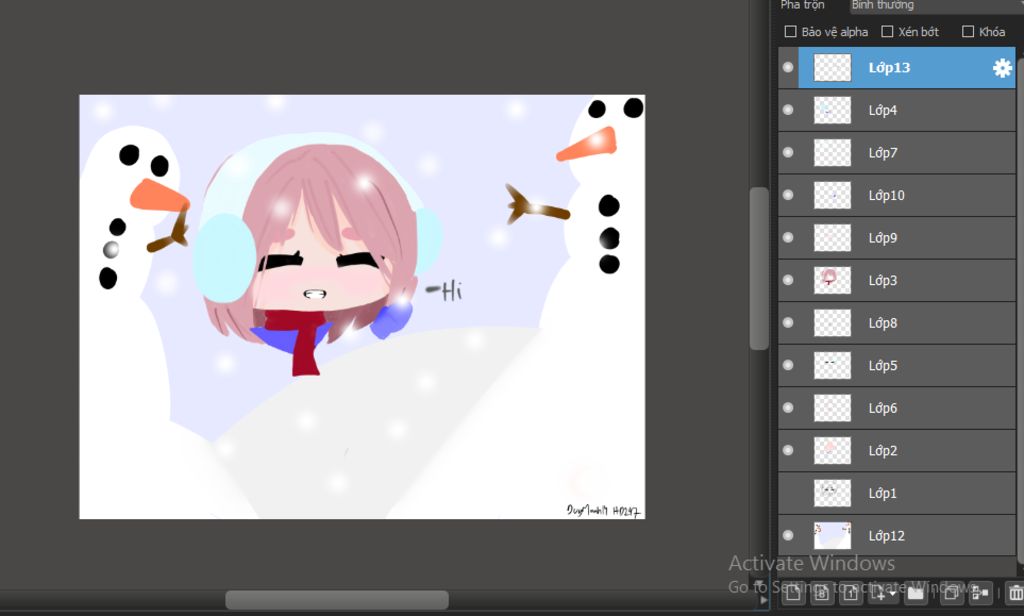Add a new color layer
Viewport: 1024px width, 616px height.
coord(793,593)
